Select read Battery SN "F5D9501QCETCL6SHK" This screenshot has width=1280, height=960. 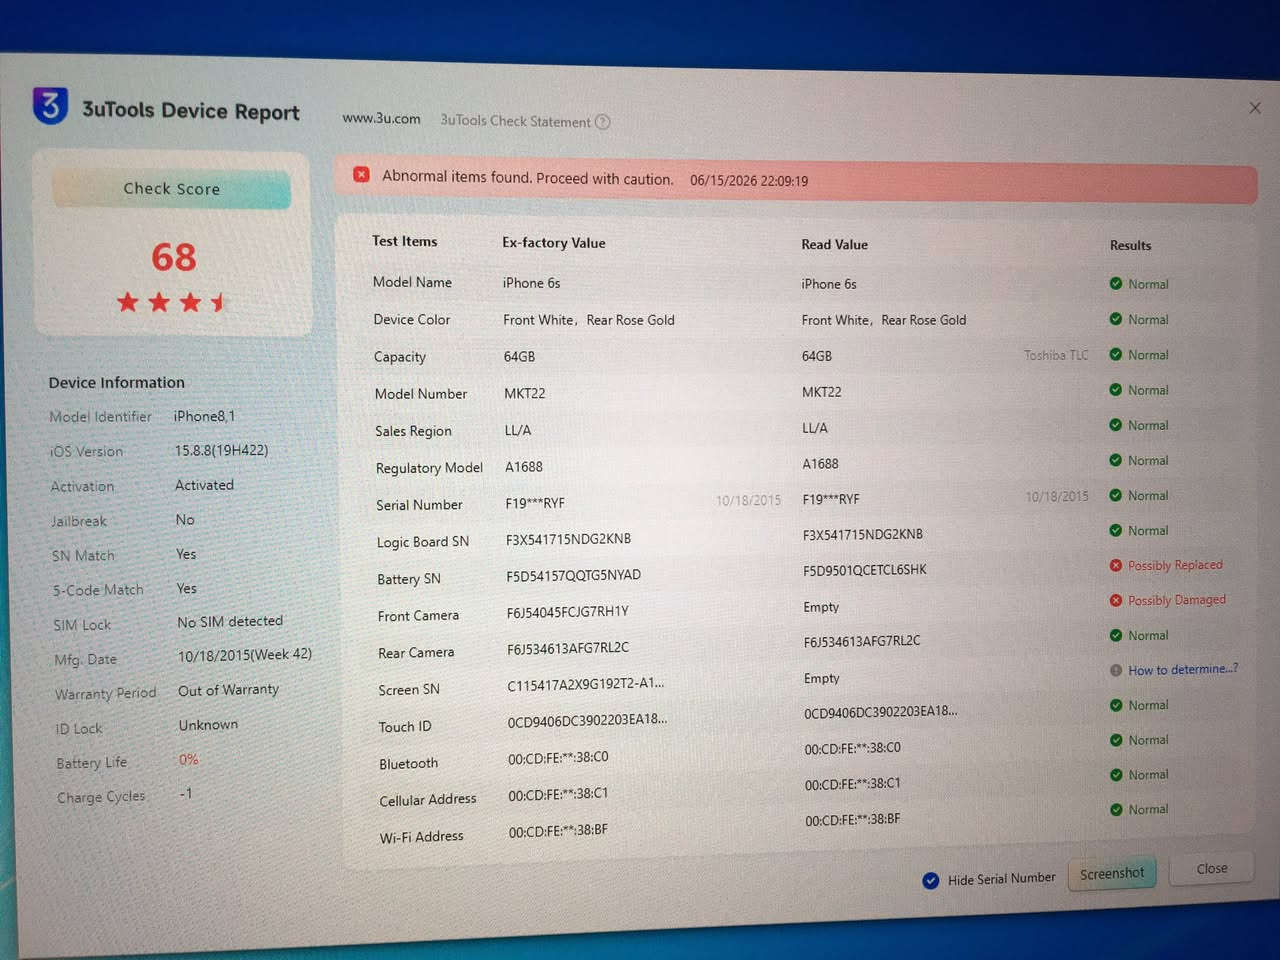(864, 570)
